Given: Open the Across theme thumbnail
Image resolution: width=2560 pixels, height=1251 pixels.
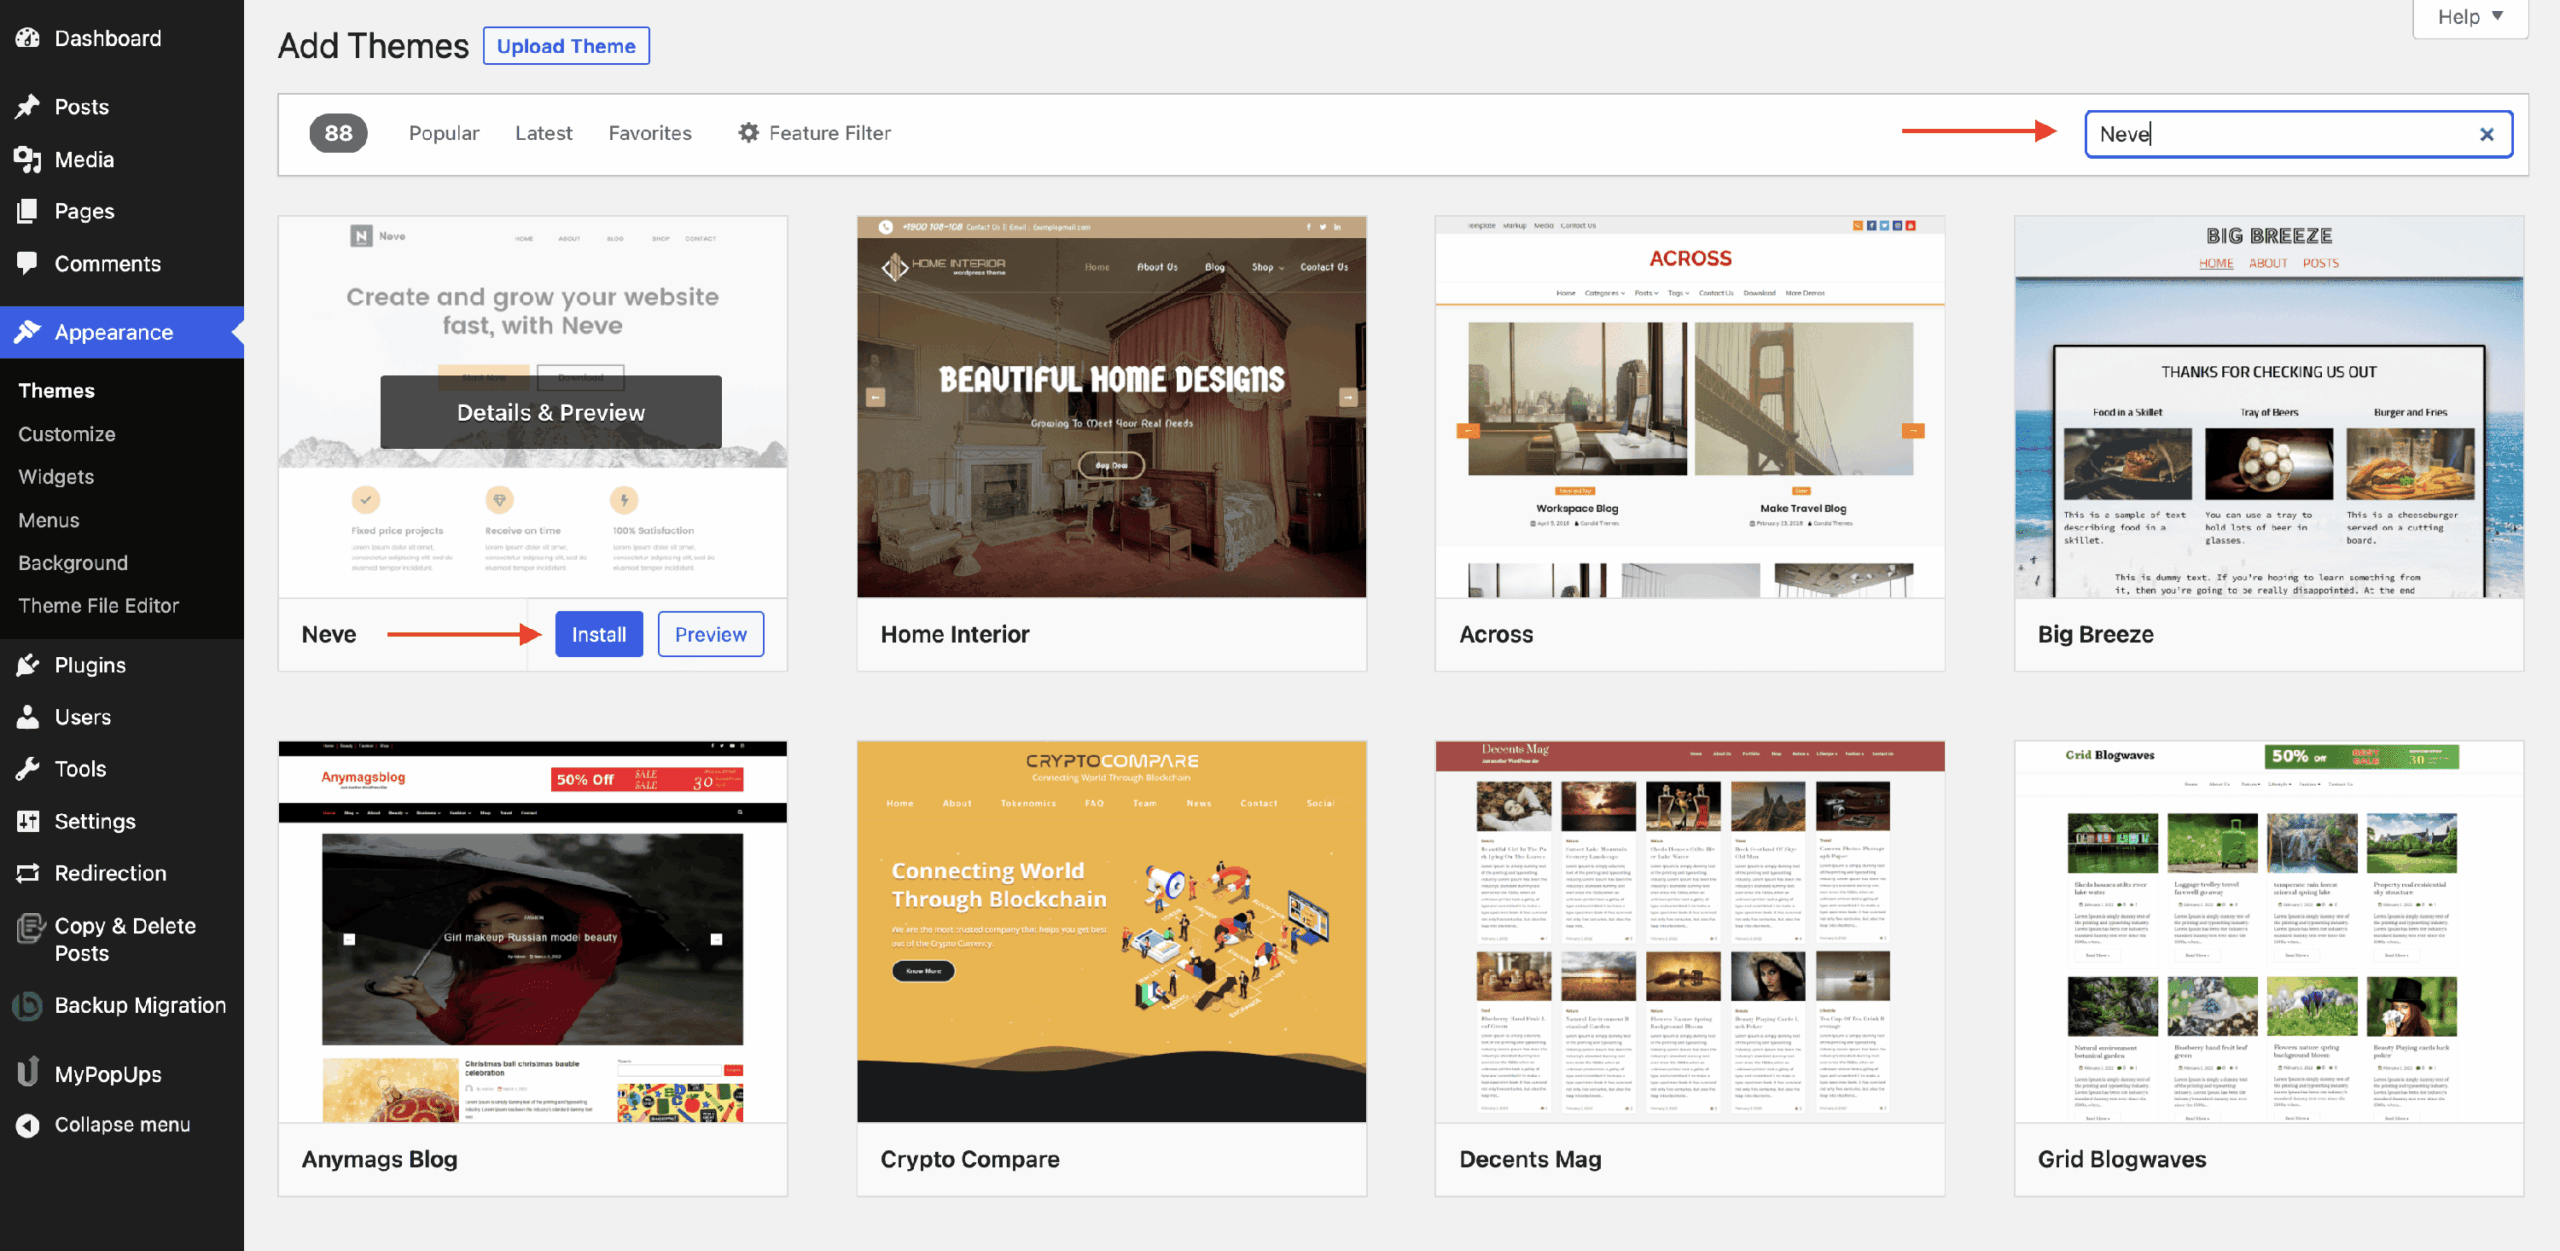Looking at the screenshot, I should point(1690,407).
